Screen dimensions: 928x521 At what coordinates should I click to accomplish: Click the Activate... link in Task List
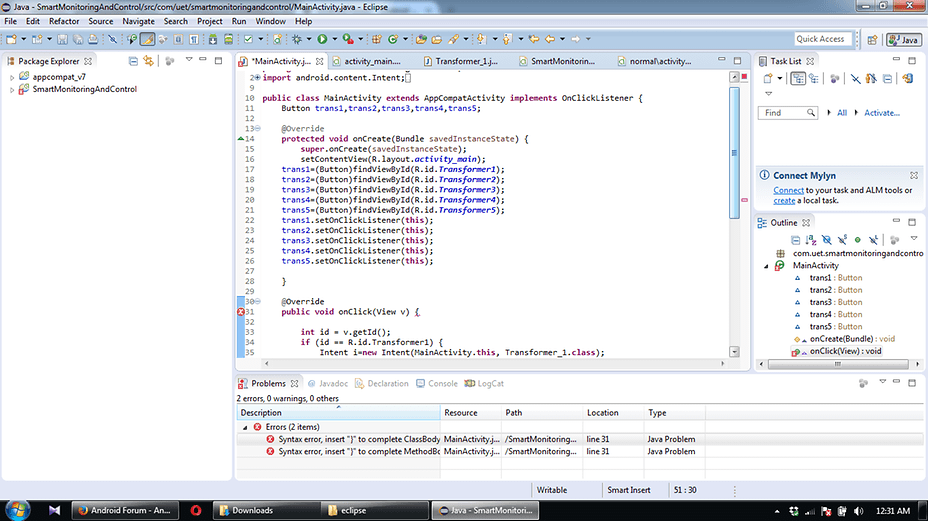point(881,112)
